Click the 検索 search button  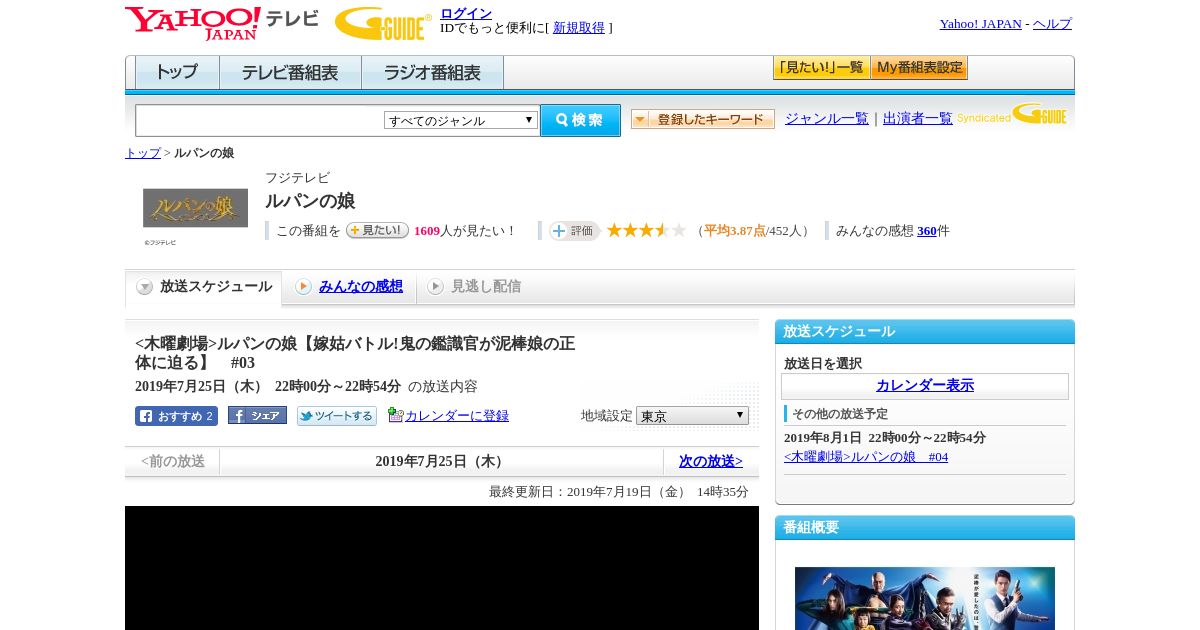(580, 120)
